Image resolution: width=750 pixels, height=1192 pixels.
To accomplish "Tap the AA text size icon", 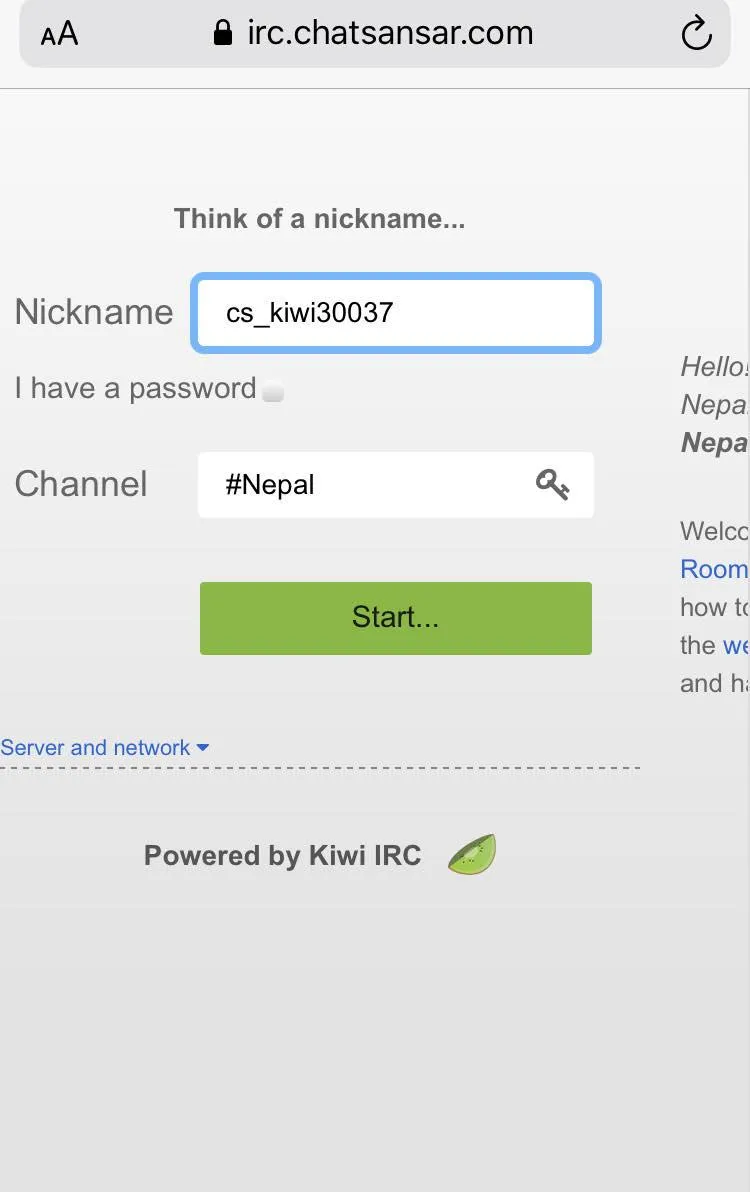I will point(59,34).
